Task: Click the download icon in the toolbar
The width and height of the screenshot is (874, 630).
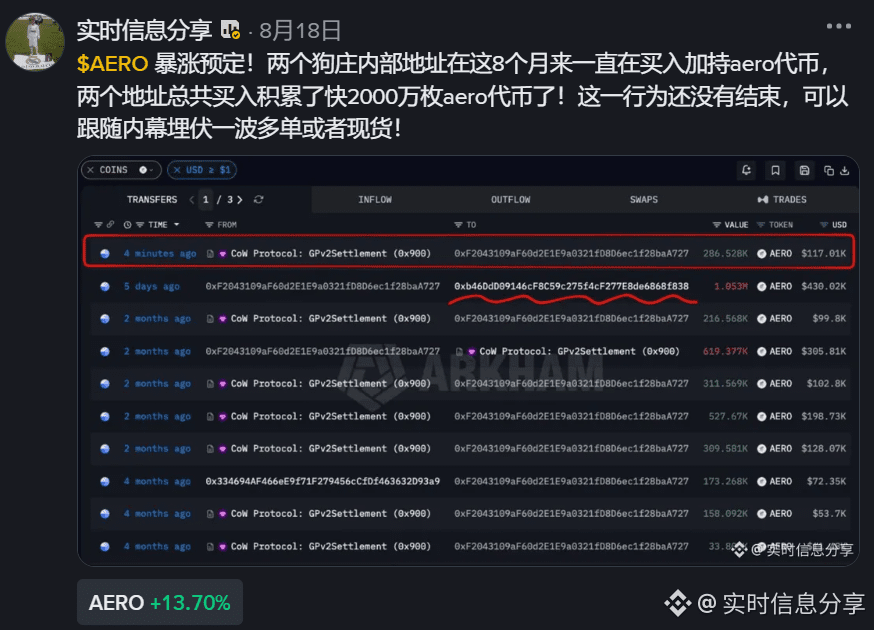Action: (x=844, y=171)
